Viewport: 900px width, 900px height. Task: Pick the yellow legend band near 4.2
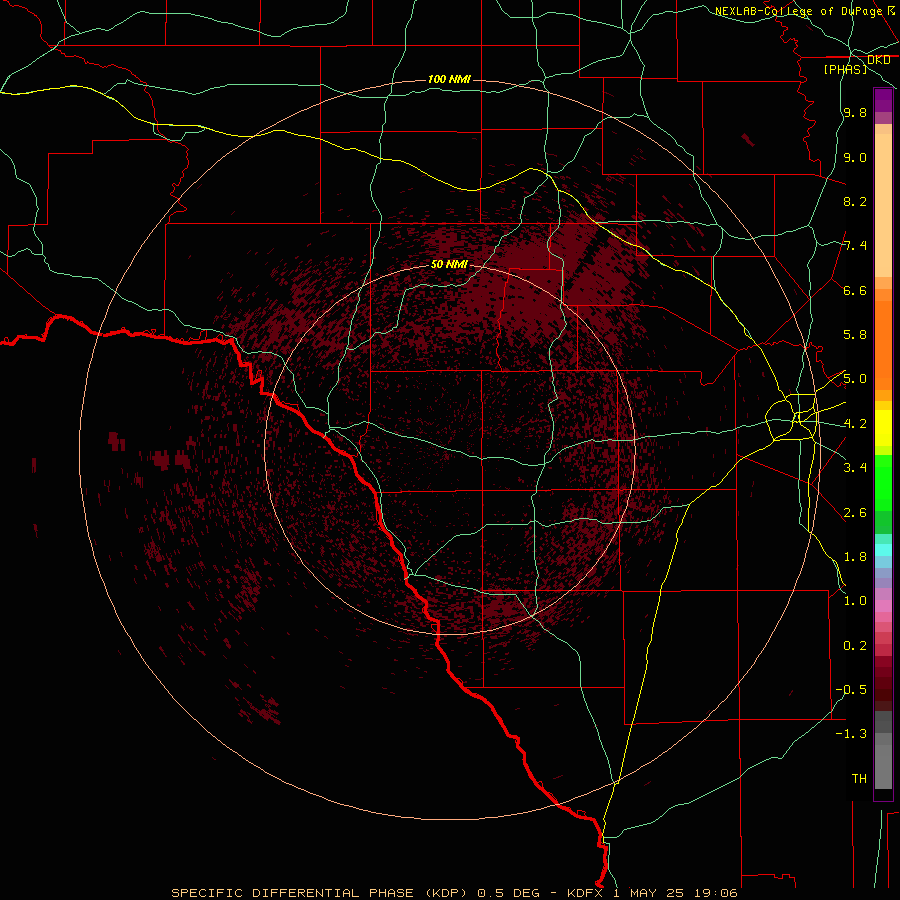point(883,428)
